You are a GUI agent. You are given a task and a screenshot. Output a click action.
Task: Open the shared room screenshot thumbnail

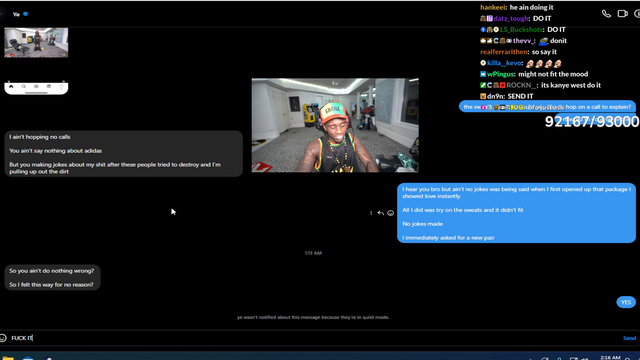[36, 42]
